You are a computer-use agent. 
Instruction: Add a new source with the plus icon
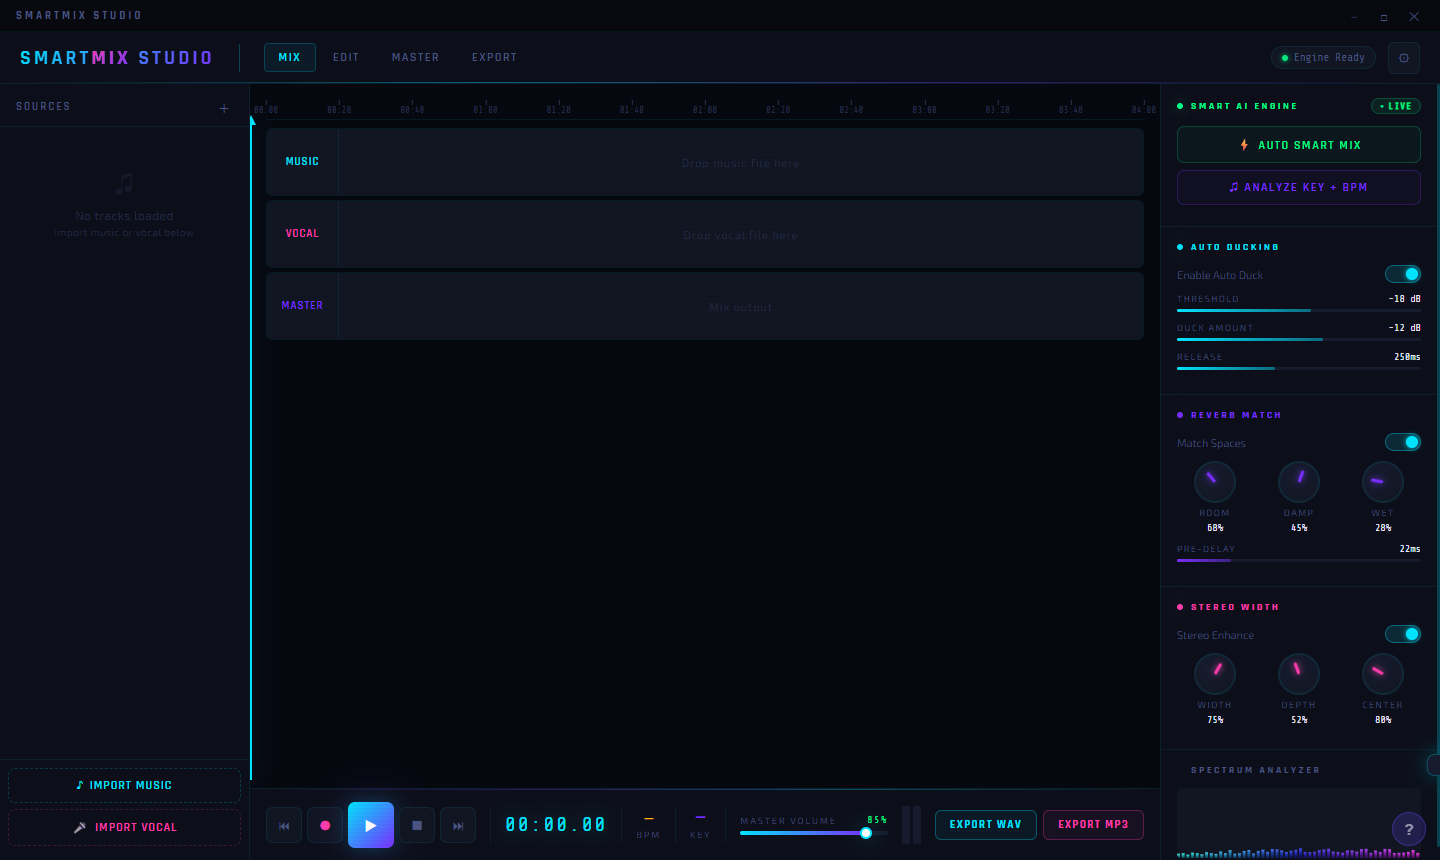(x=224, y=108)
